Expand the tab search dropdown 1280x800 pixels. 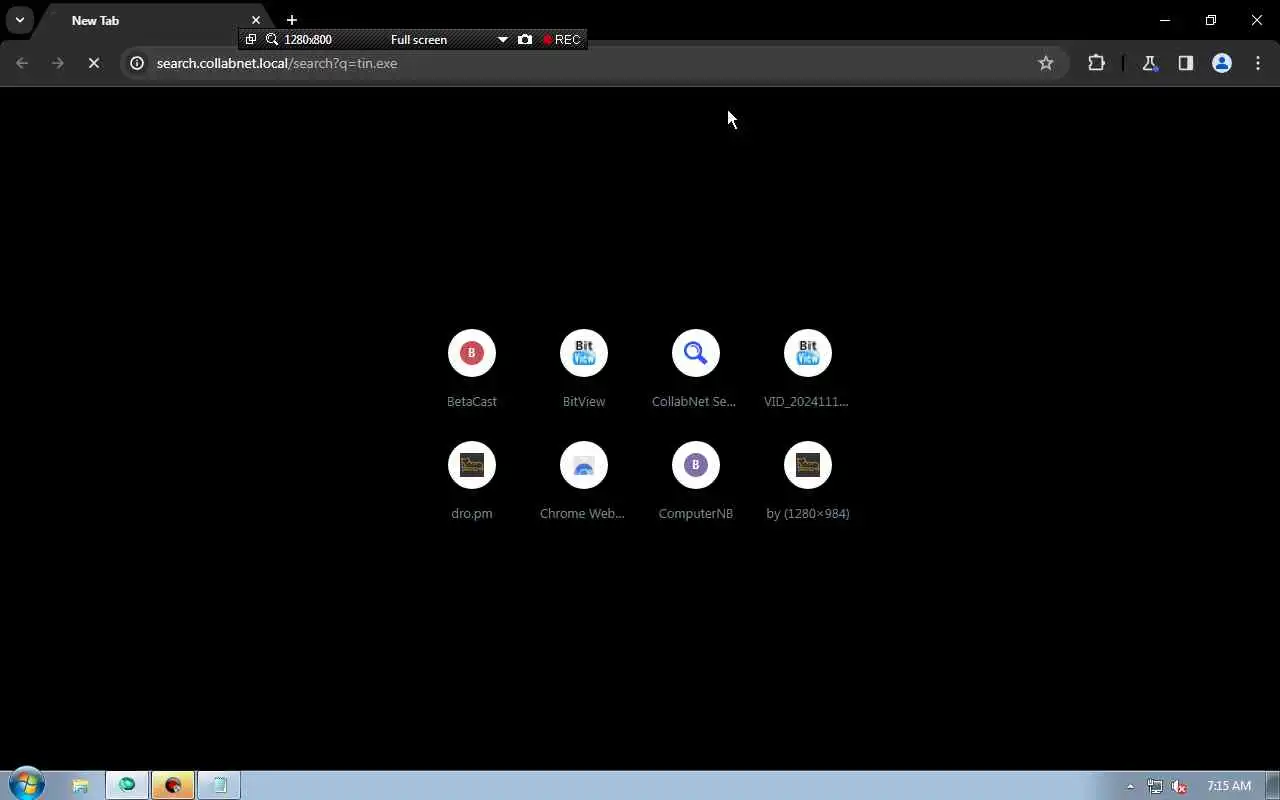(19, 20)
